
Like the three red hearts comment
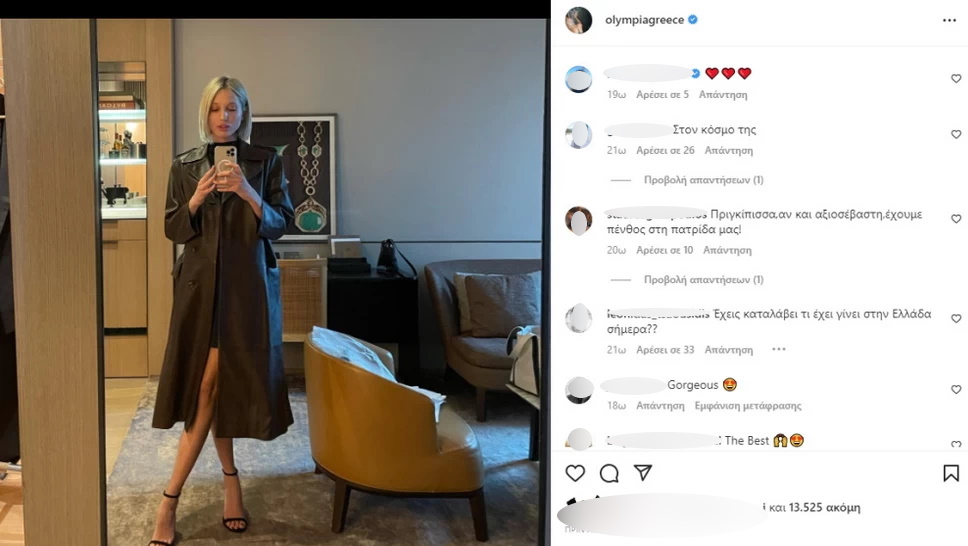pos(956,78)
